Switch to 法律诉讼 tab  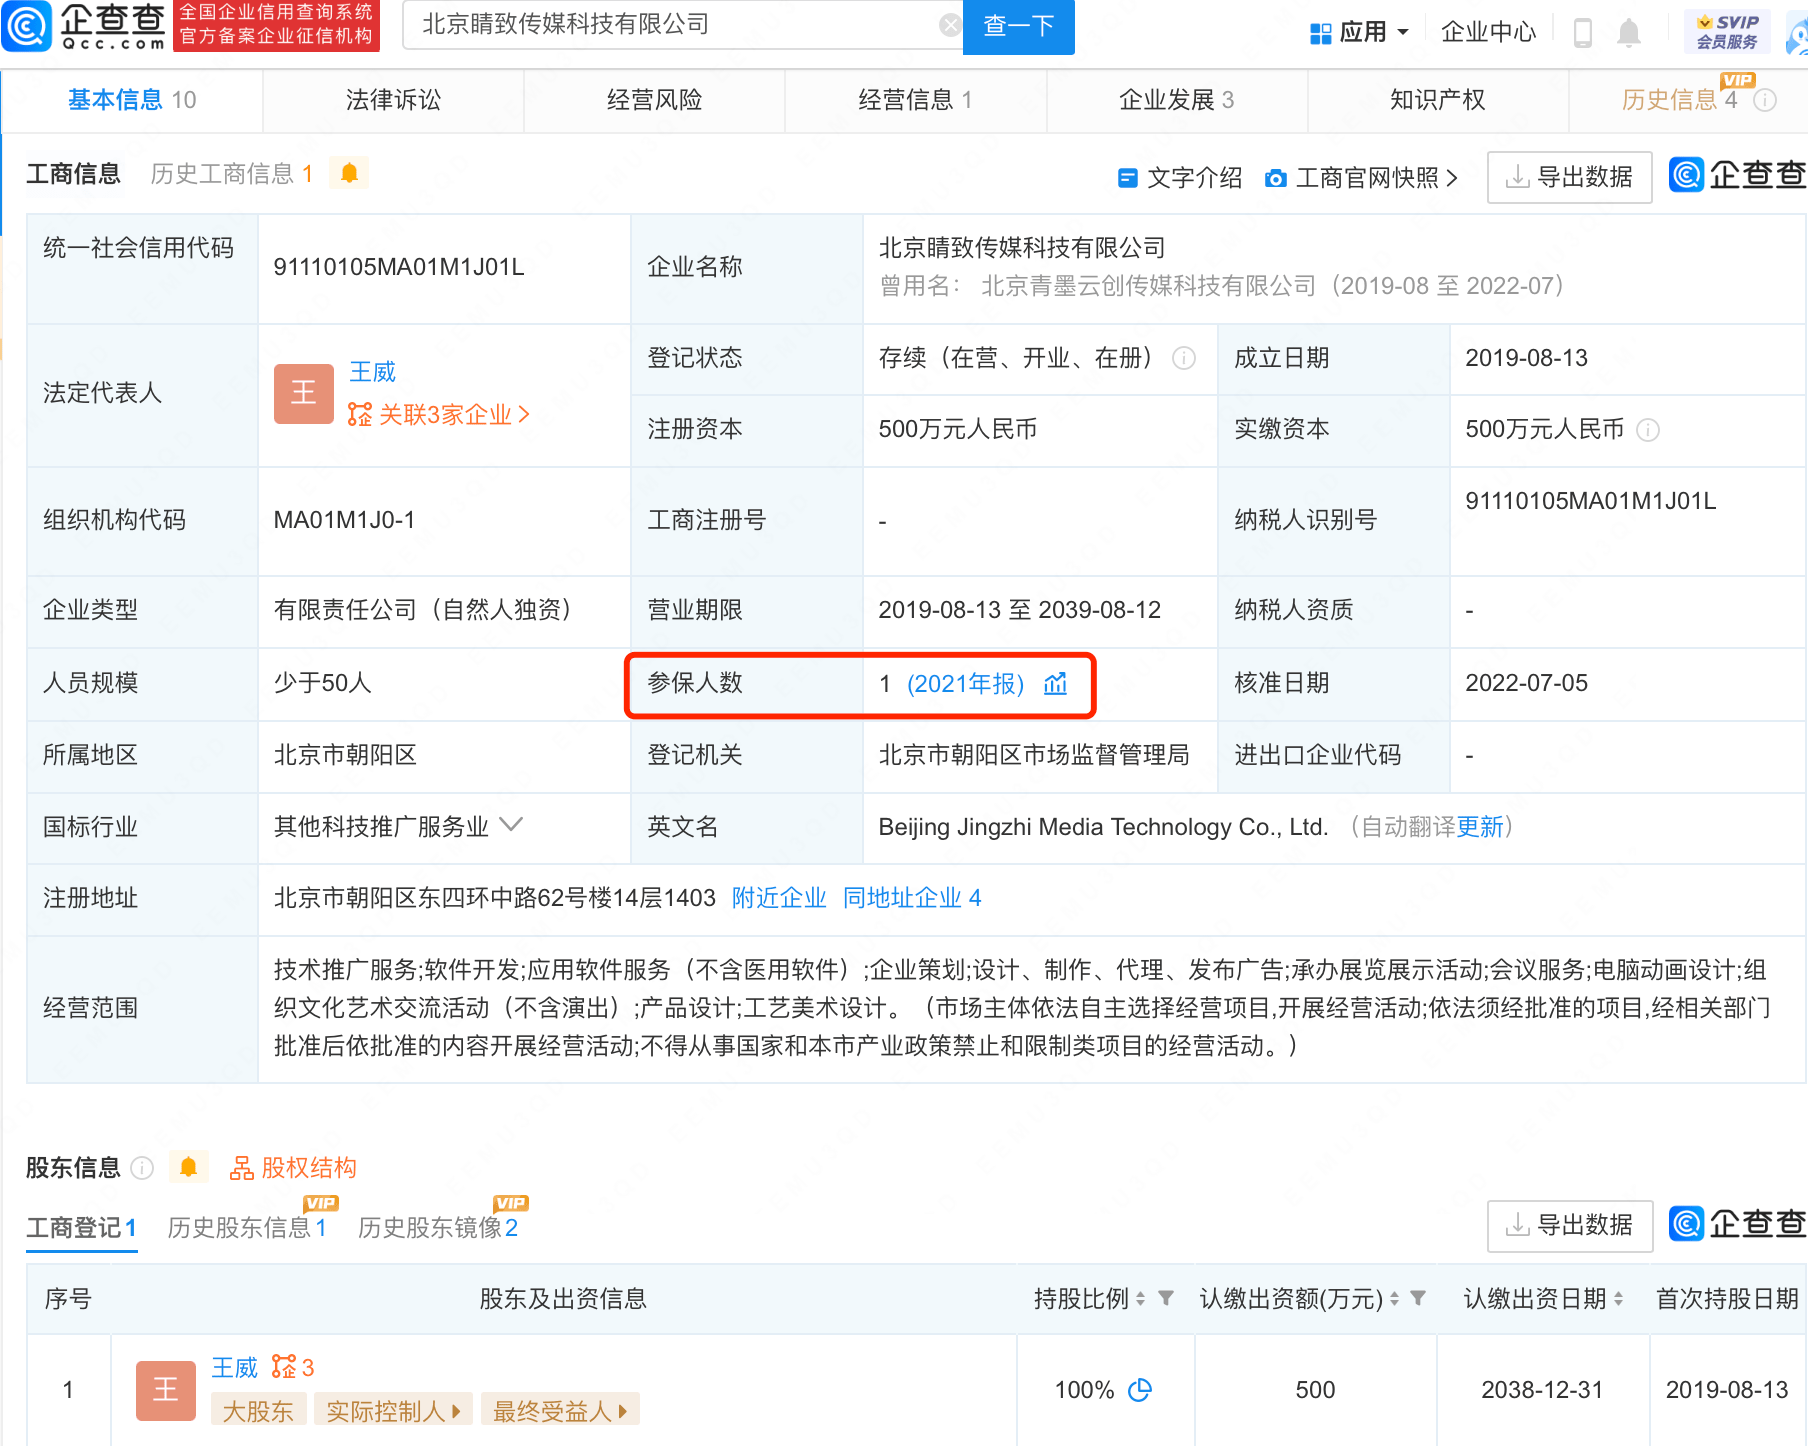(393, 100)
